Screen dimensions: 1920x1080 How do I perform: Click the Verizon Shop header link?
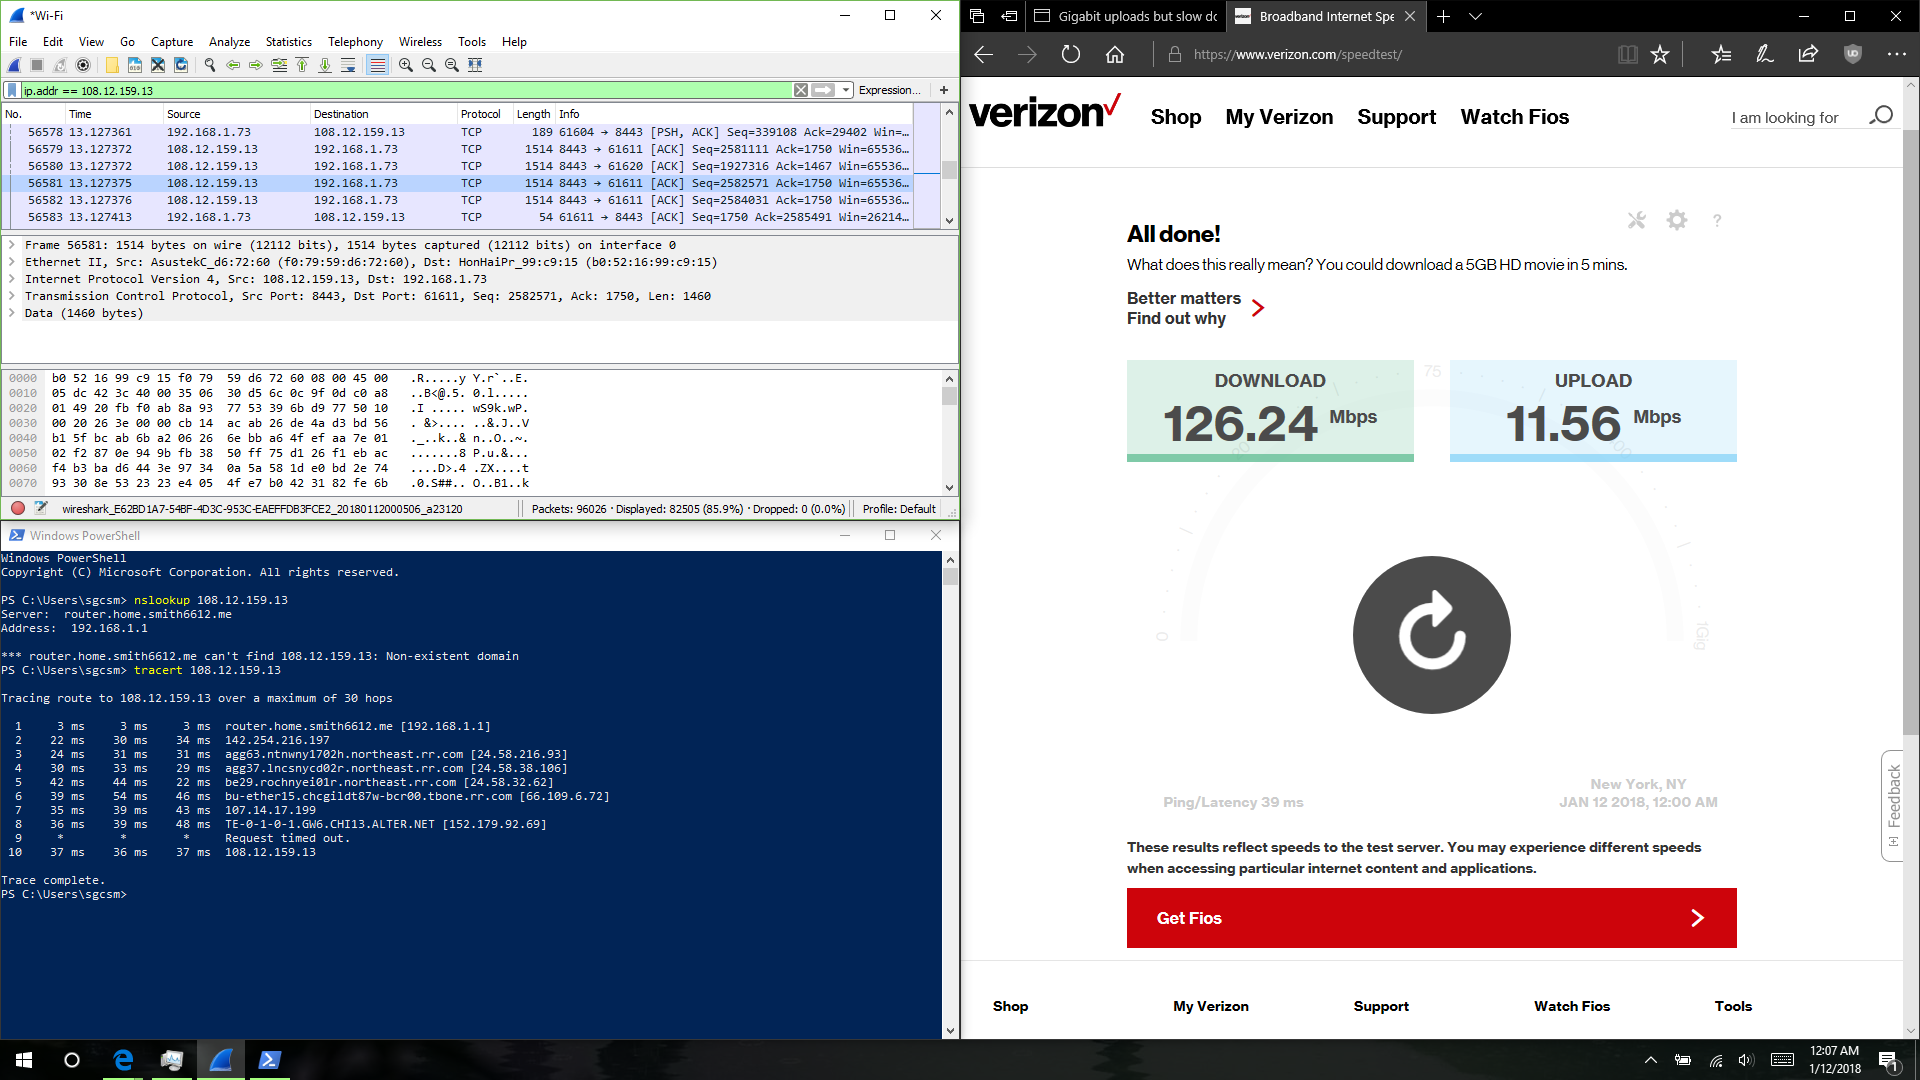[1176, 117]
